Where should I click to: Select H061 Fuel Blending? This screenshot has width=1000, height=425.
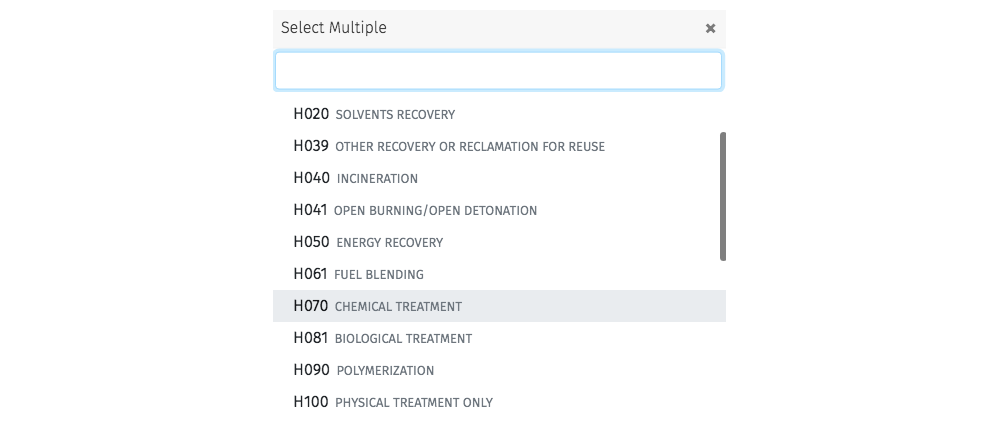click(x=499, y=274)
